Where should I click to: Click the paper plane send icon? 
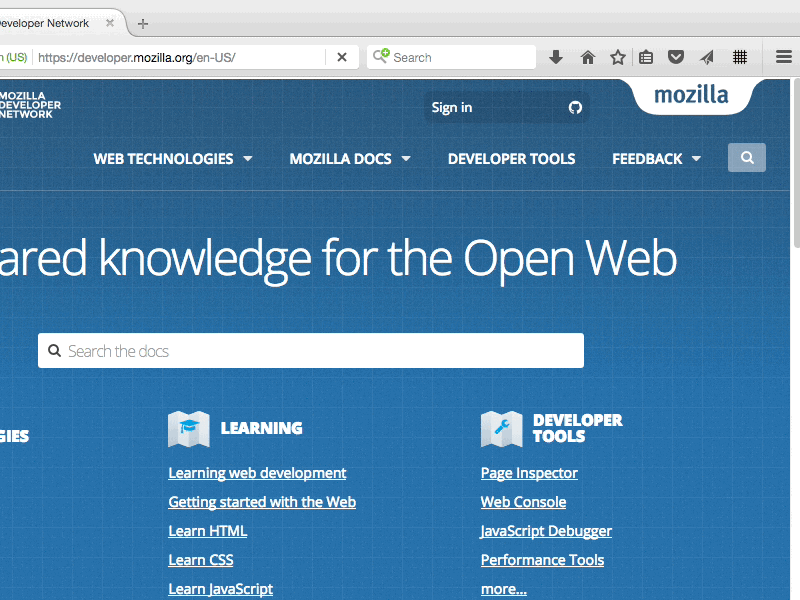pyautogui.click(x=707, y=57)
